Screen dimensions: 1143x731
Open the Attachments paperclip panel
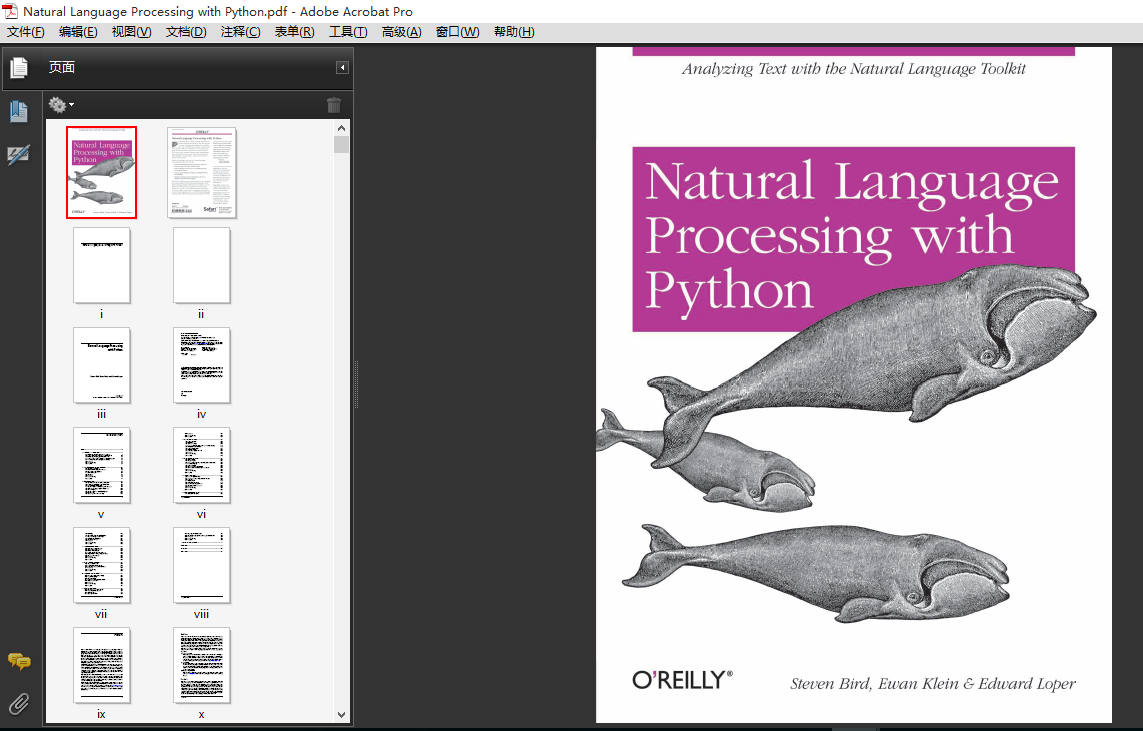[19, 703]
